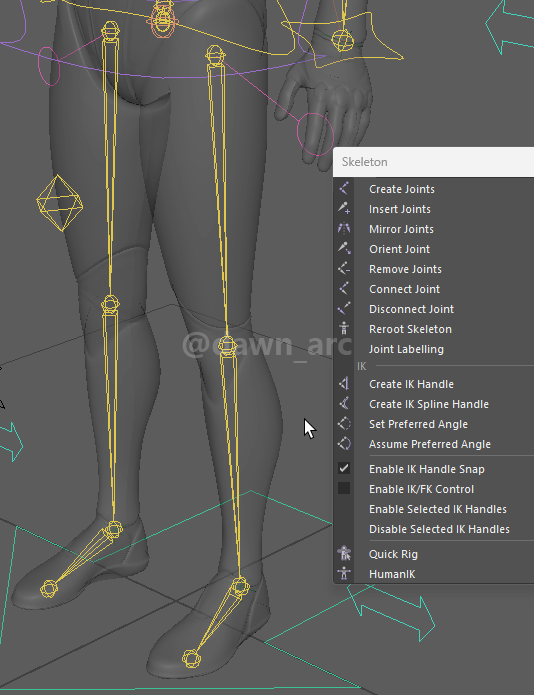Select the yellow diamond knee pole-vector control
This screenshot has height=695, width=534.
[x=59, y=203]
